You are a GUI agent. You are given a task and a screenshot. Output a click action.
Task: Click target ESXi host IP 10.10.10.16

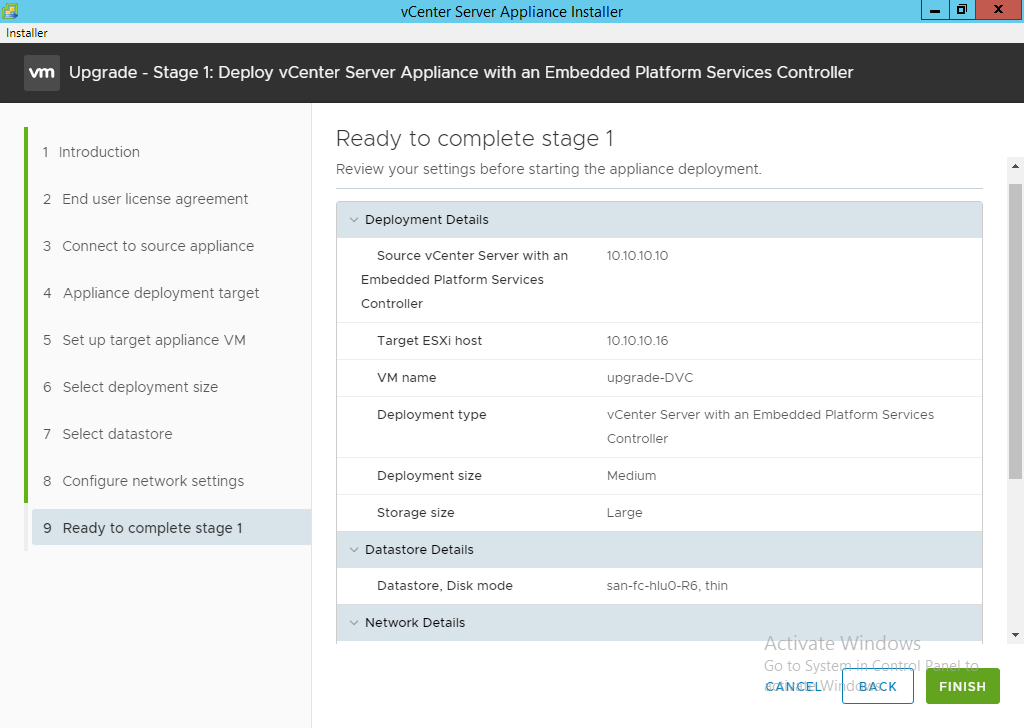637,341
